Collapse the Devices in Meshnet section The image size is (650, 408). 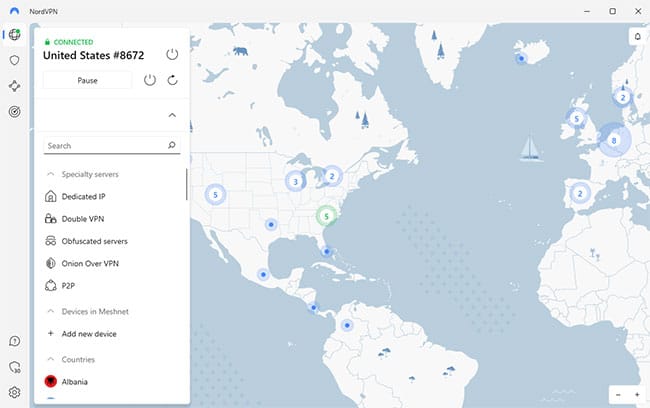[50, 312]
